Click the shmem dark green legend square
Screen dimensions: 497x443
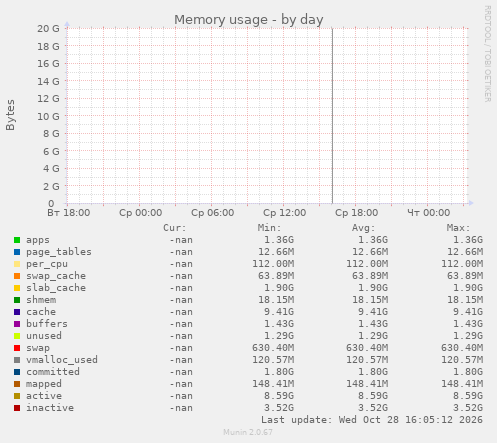click(17, 300)
